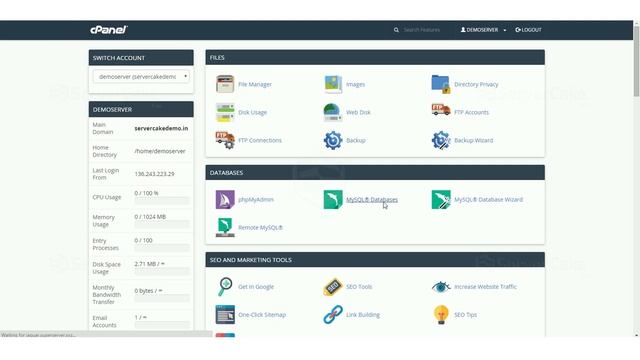Viewport: 640px width, 360px height.
Task: Open the Web Disk icon
Action: [333, 112]
